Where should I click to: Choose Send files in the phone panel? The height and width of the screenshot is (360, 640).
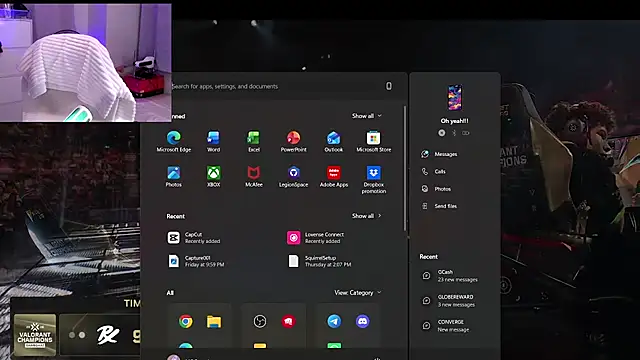pyautogui.click(x=439, y=206)
